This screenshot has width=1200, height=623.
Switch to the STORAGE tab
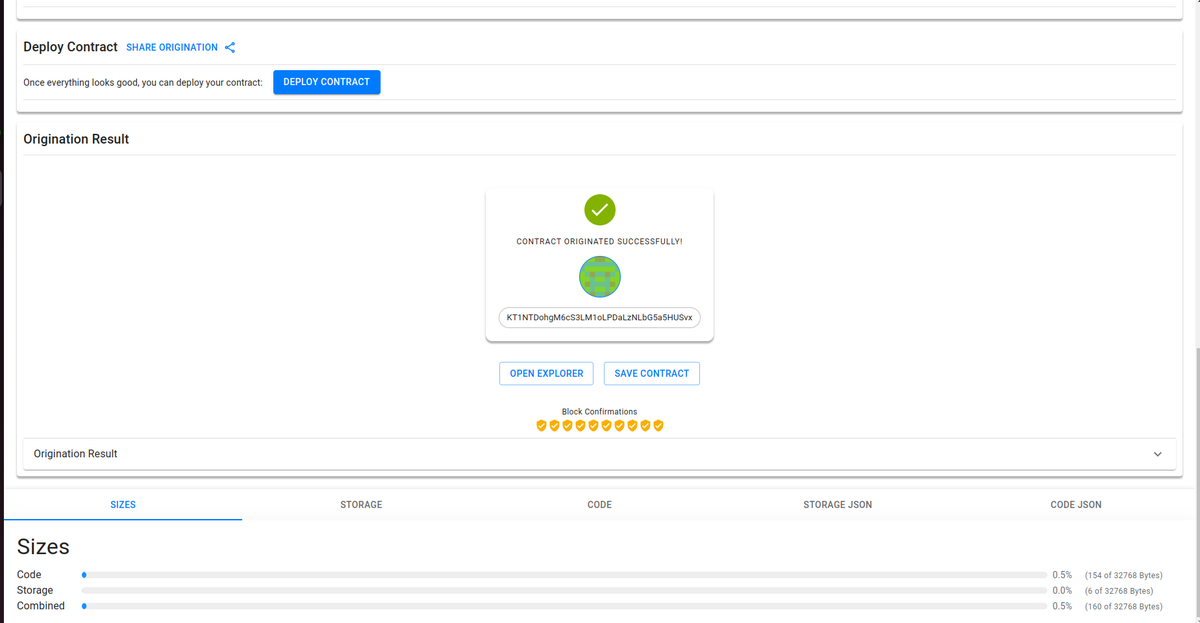point(361,505)
